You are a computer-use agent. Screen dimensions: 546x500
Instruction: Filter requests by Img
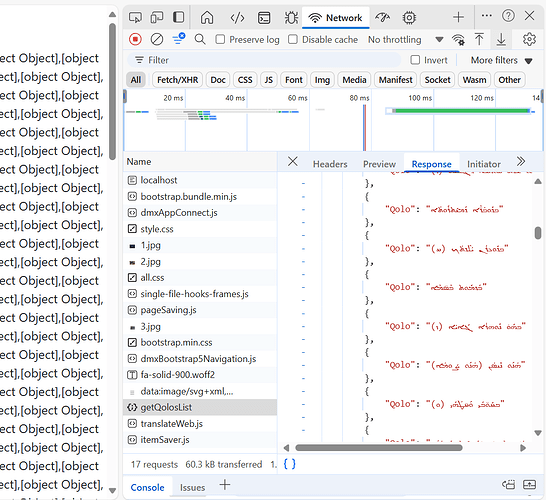click(322, 80)
